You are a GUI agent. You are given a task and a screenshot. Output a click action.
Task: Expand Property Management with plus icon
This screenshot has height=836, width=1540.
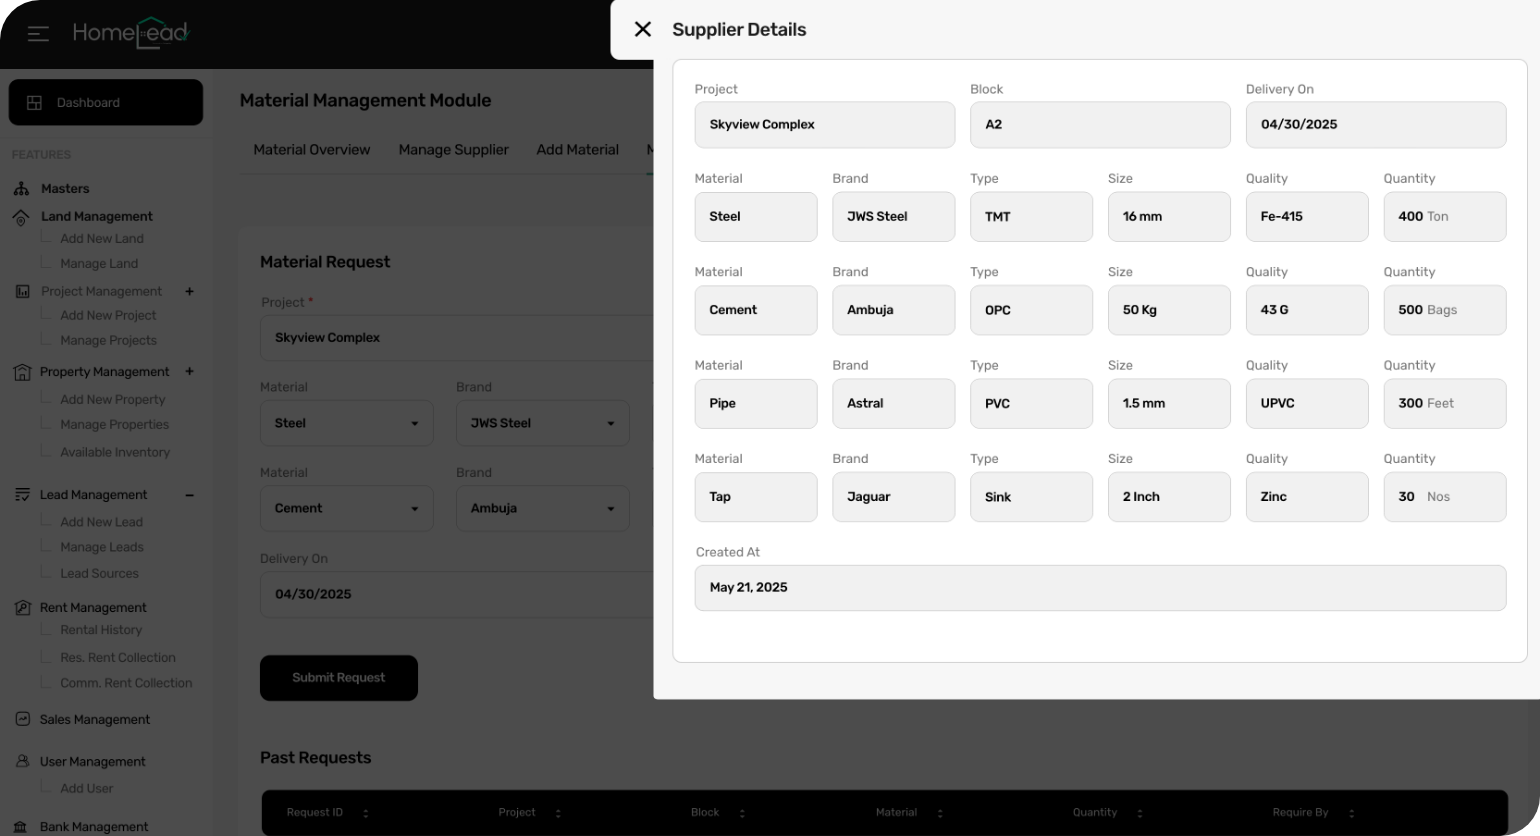tap(189, 371)
